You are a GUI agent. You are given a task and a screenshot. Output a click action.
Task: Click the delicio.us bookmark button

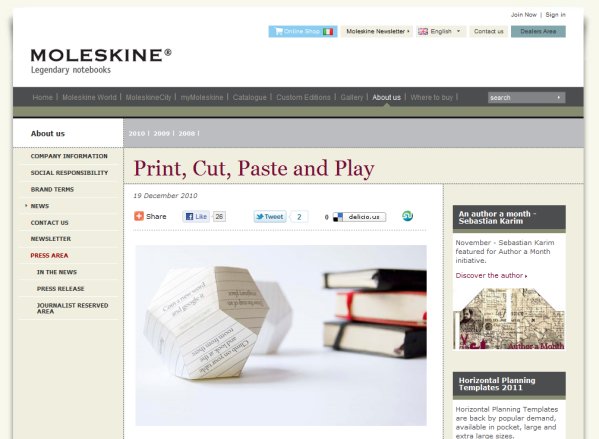[359, 217]
